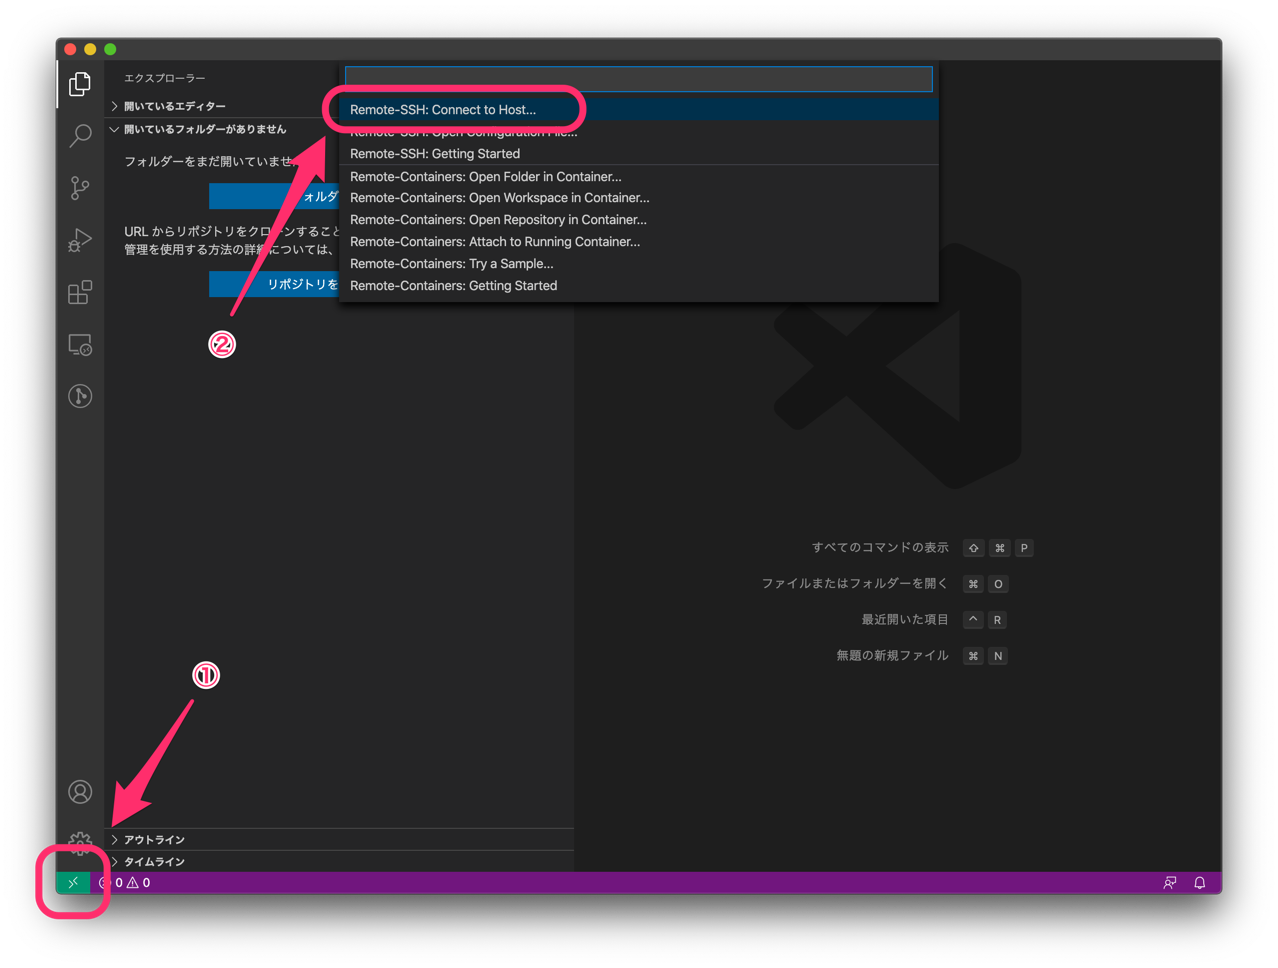Open the Search view in activity bar
The image size is (1278, 968).
[x=80, y=136]
